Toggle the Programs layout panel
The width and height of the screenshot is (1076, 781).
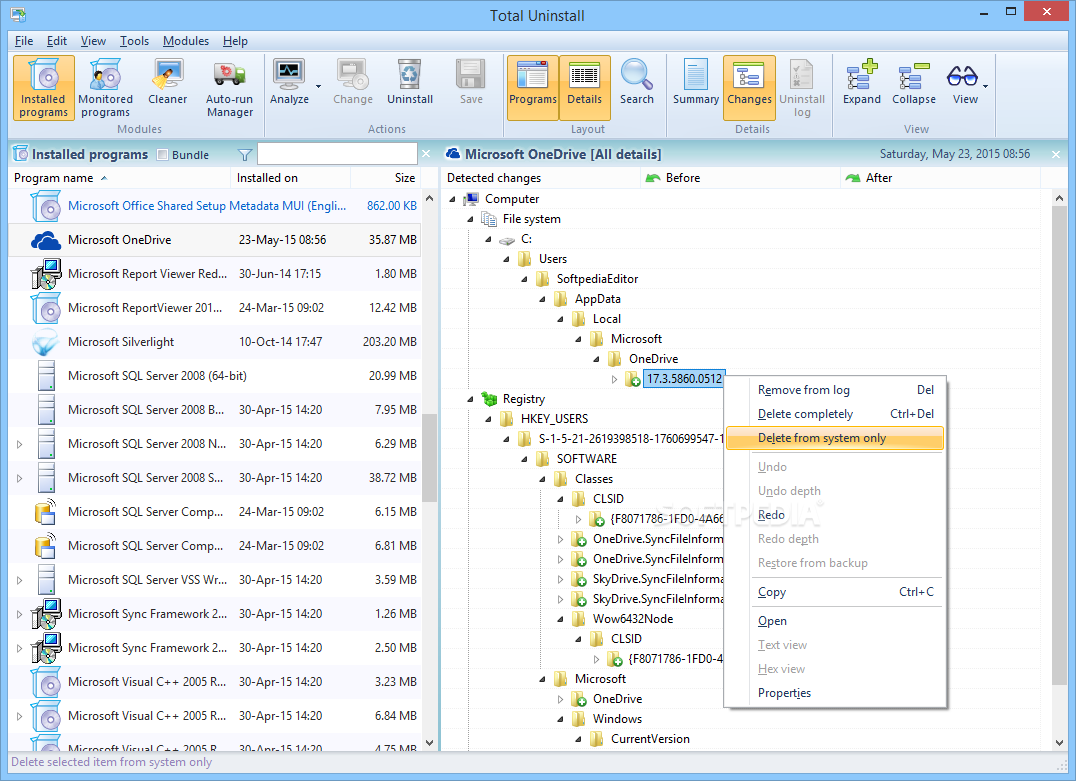(533, 89)
